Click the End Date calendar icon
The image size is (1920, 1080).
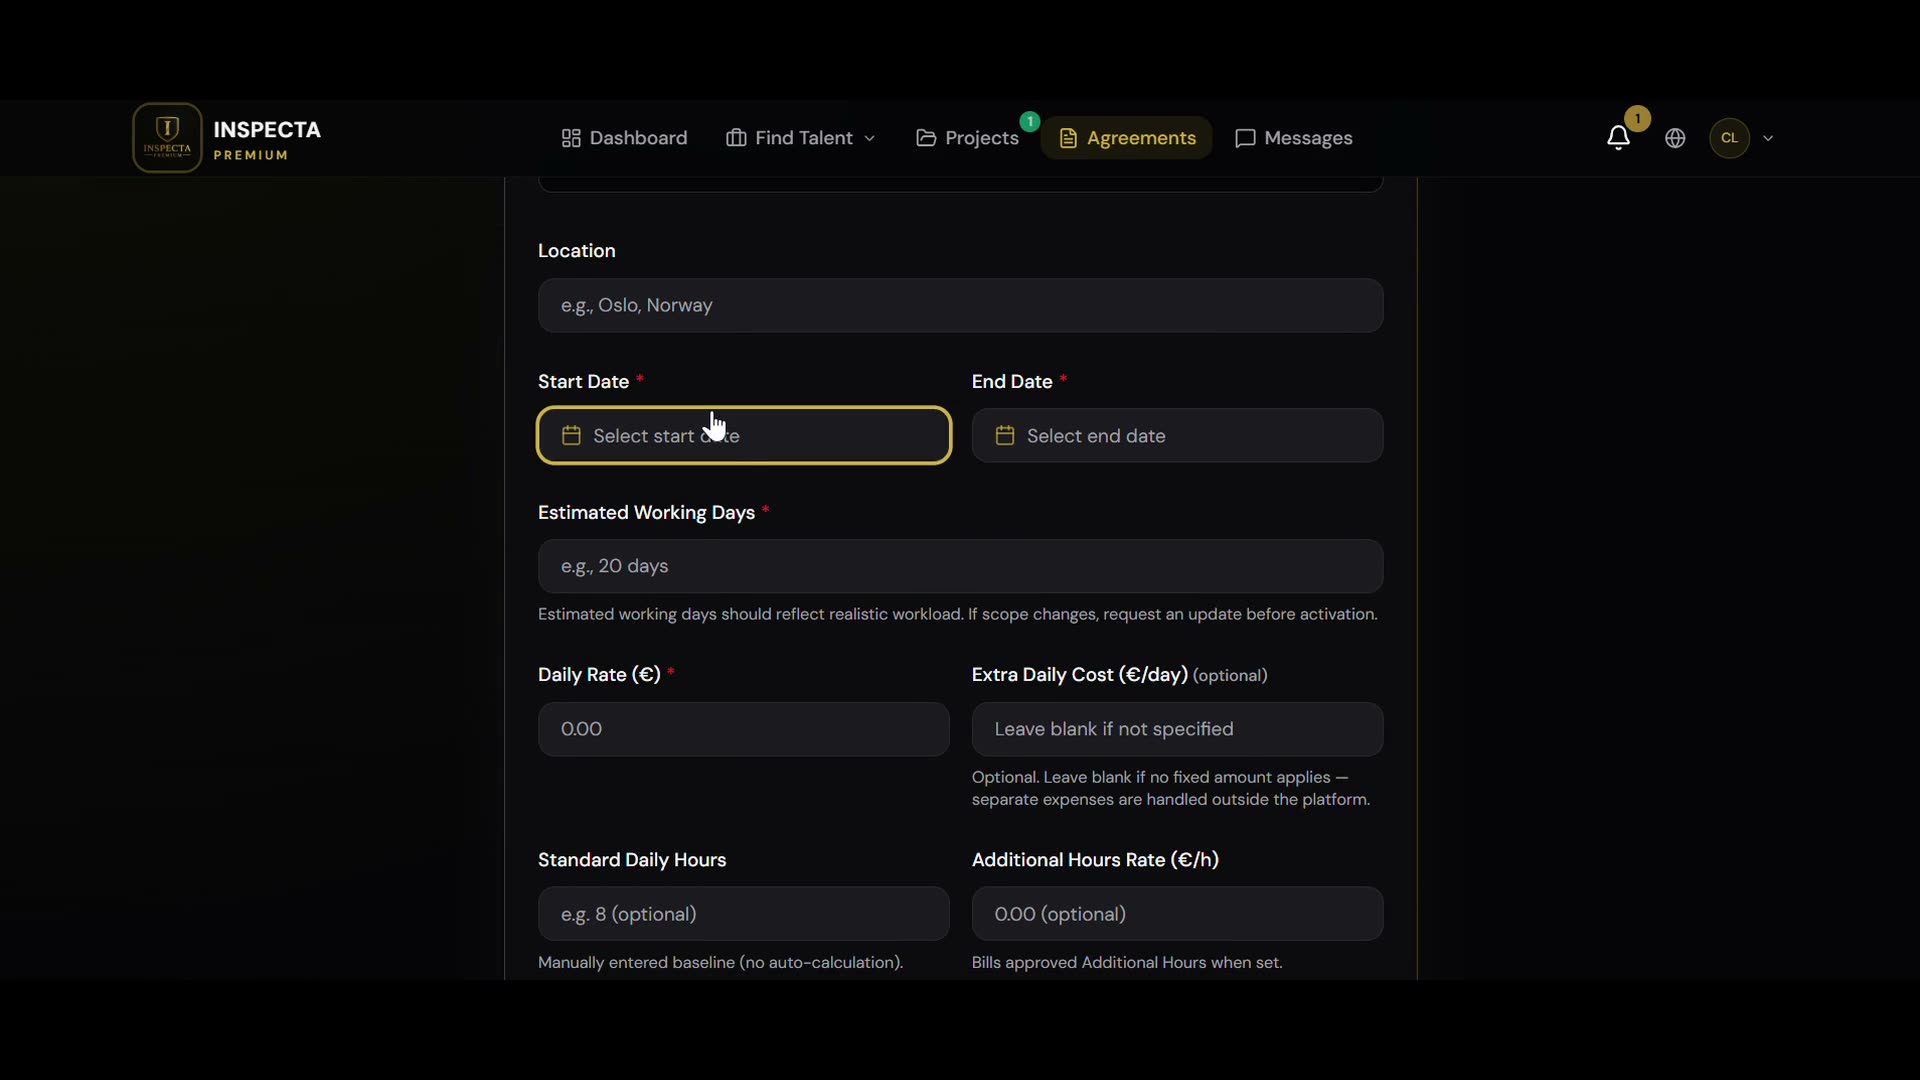1005,435
